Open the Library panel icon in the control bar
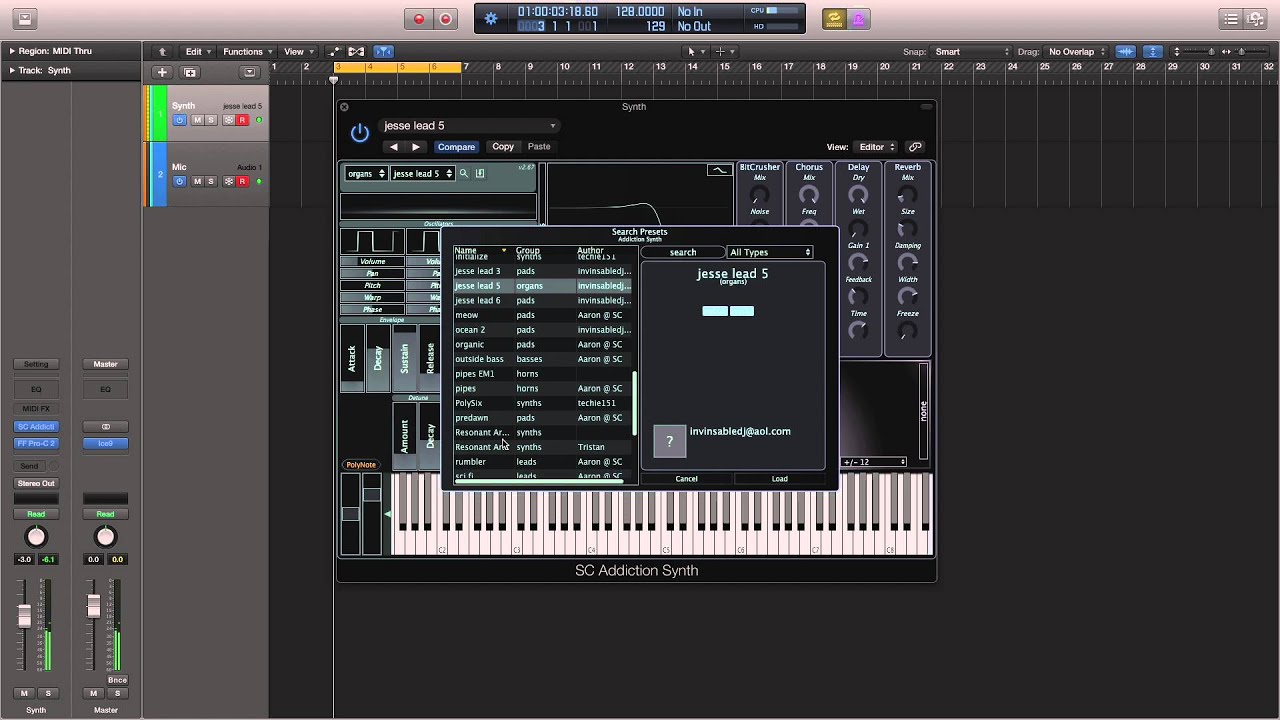The height and width of the screenshot is (720, 1280). point(25,19)
